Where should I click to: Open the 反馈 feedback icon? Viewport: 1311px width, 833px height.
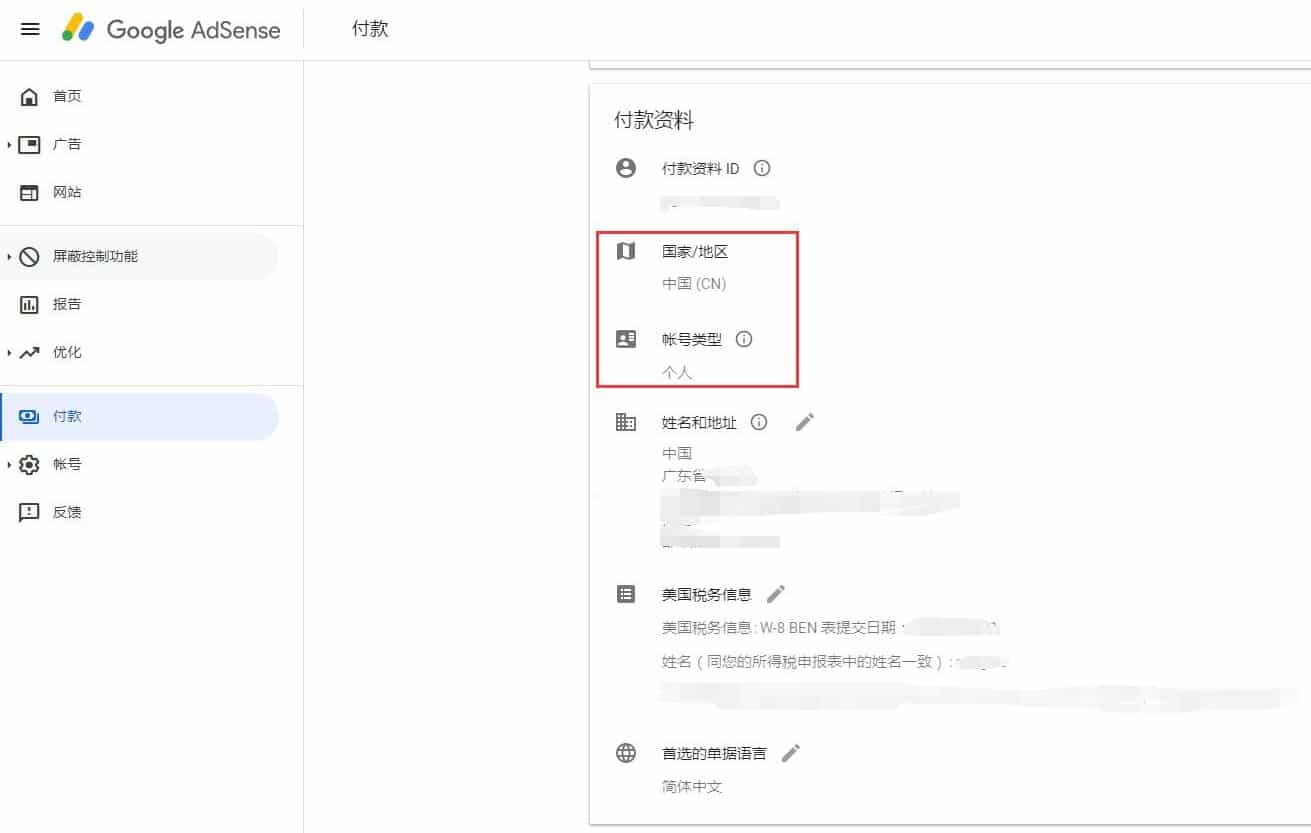pyautogui.click(x=30, y=512)
